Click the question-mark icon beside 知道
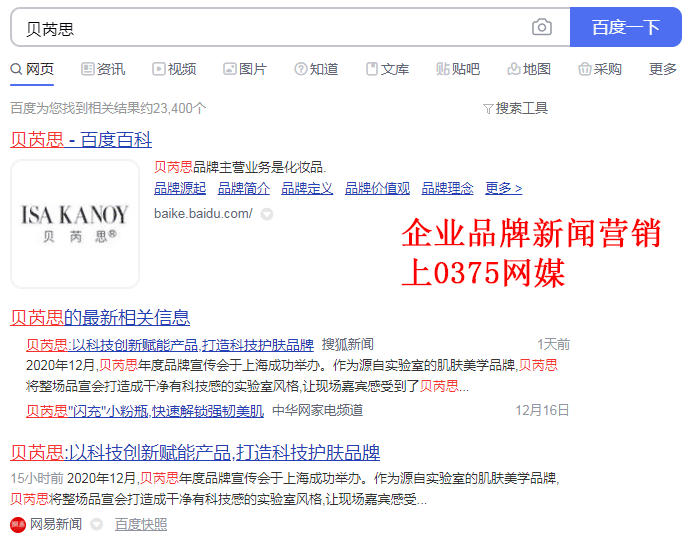Image resolution: width=688 pixels, height=543 pixels. click(301, 69)
